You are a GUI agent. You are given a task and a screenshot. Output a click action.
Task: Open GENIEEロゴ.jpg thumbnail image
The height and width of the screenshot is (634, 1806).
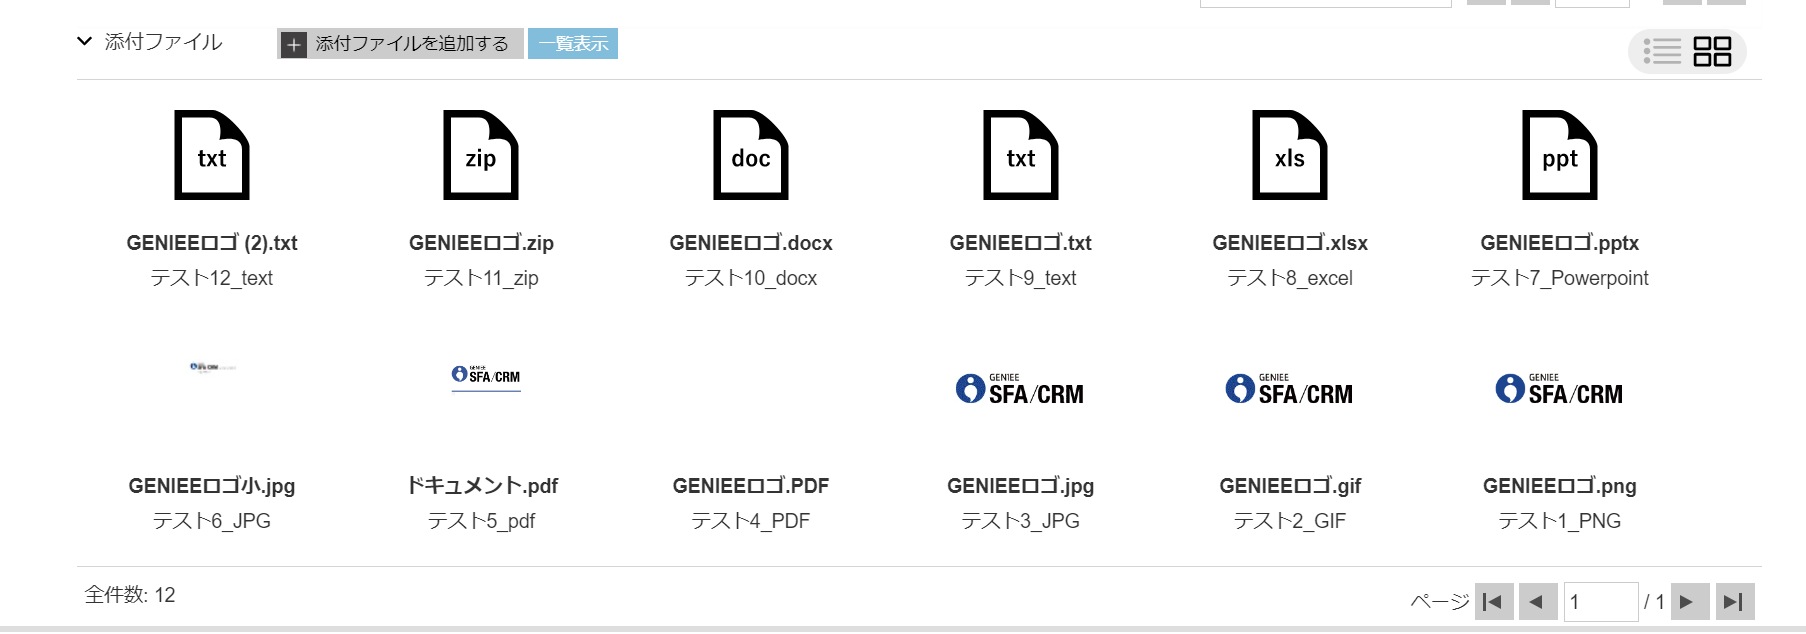[1020, 389]
